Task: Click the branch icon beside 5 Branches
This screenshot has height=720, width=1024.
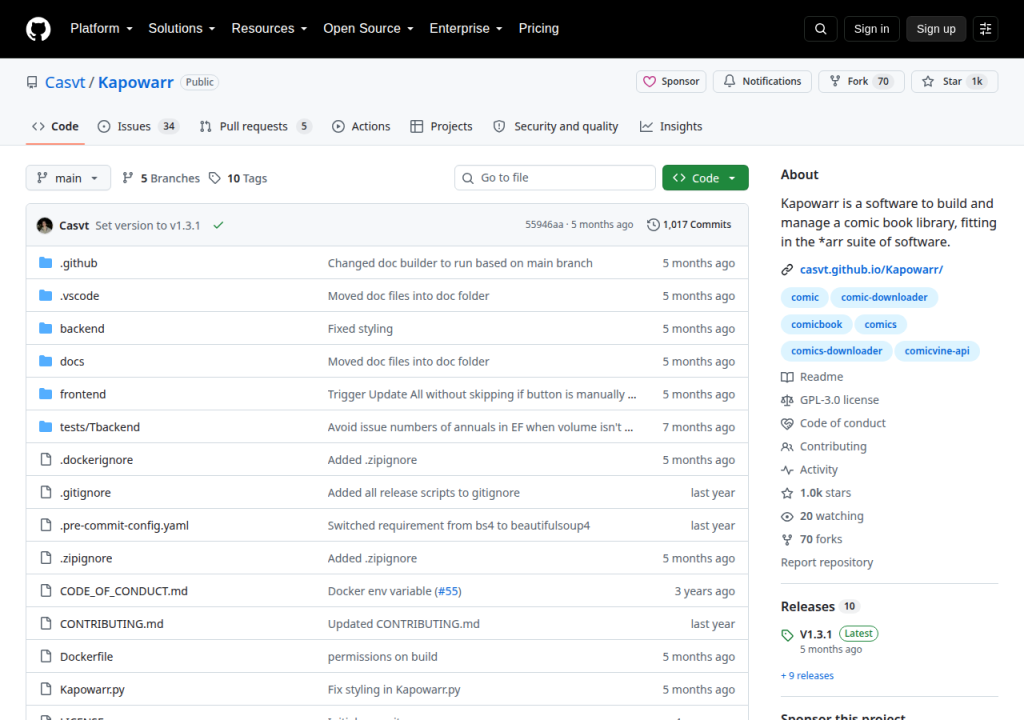Action: (x=128, y=178)
